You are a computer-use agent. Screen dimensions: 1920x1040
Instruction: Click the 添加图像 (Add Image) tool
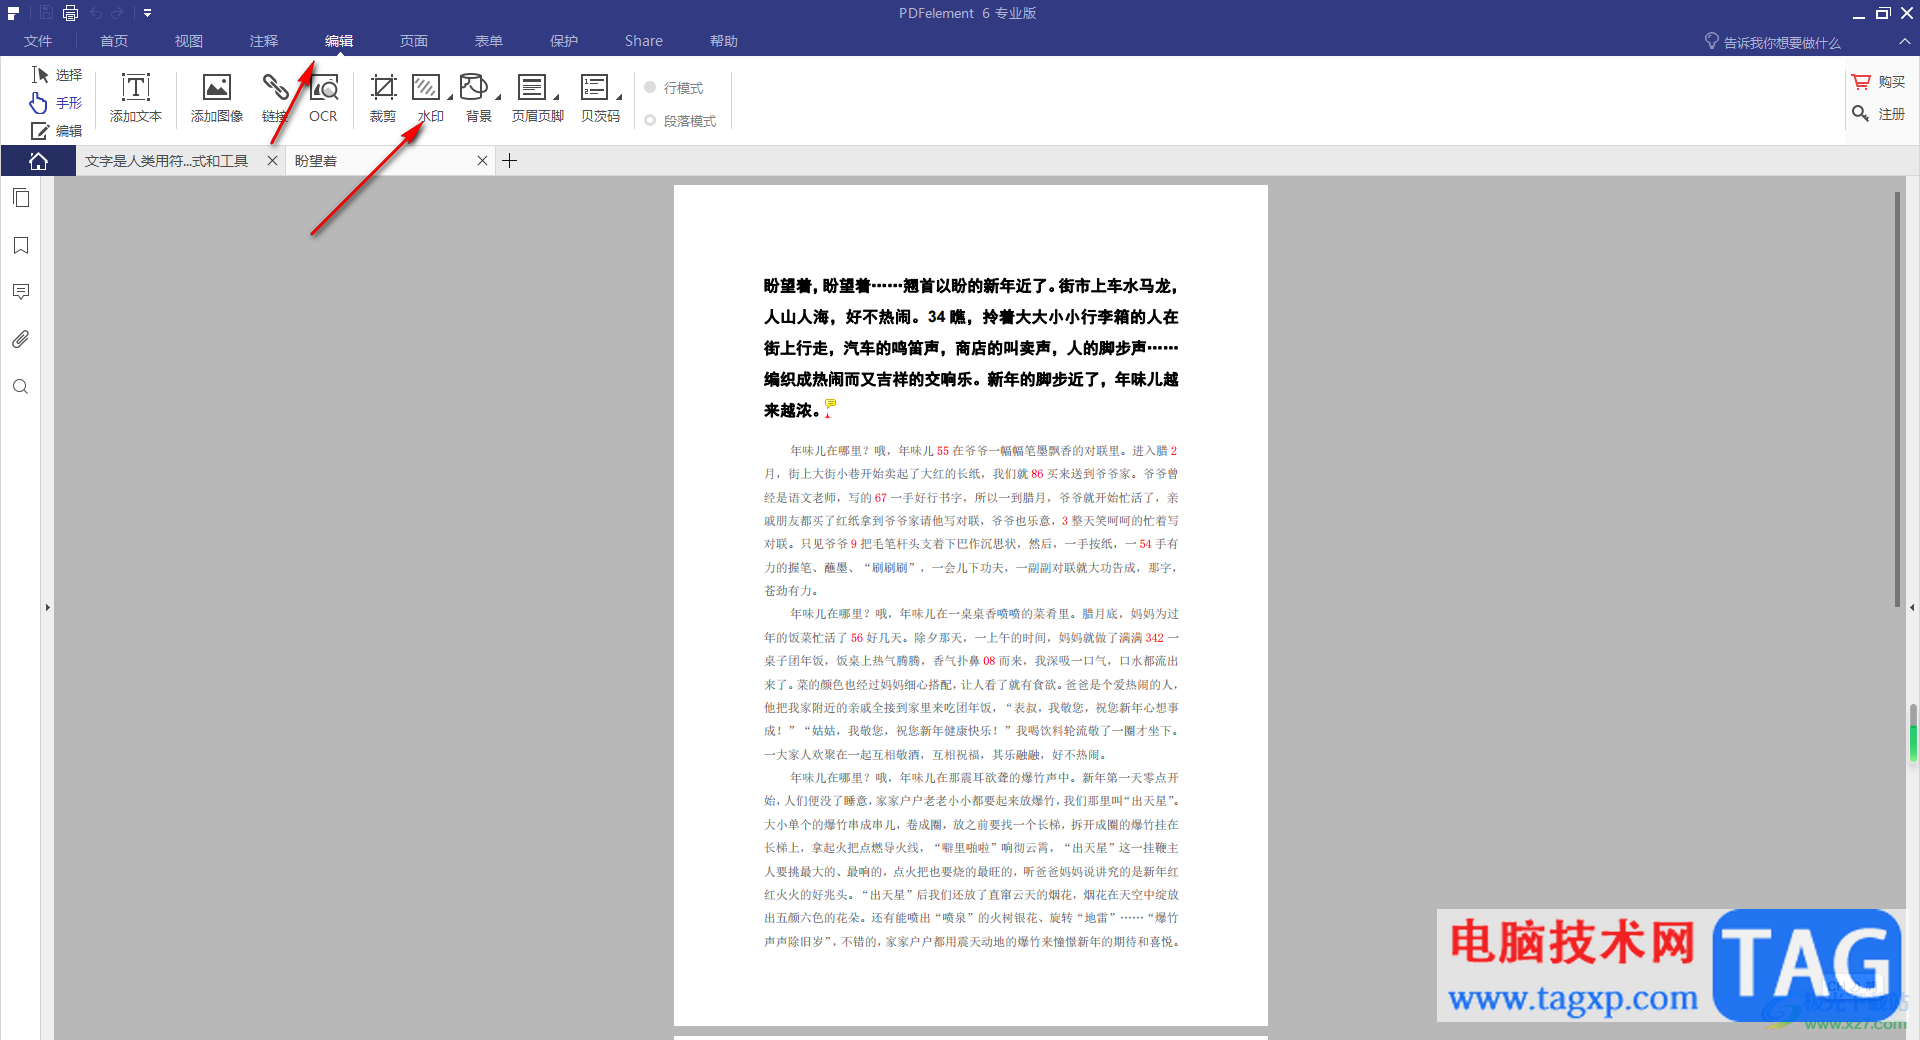[217, 98]
